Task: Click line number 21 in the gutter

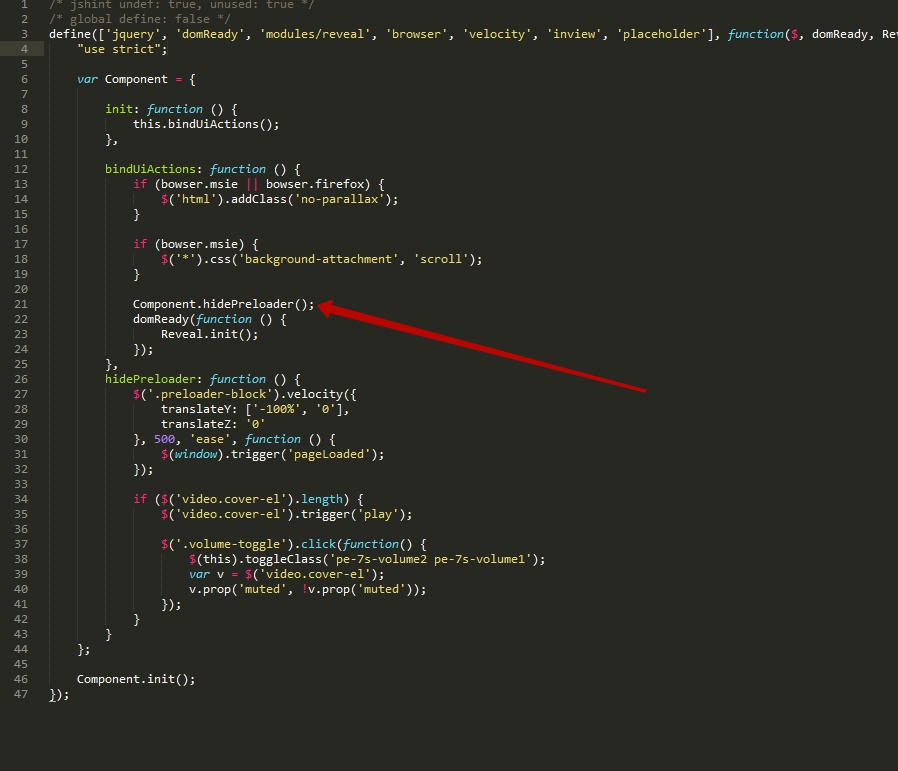Action: (x=21, y=304)
